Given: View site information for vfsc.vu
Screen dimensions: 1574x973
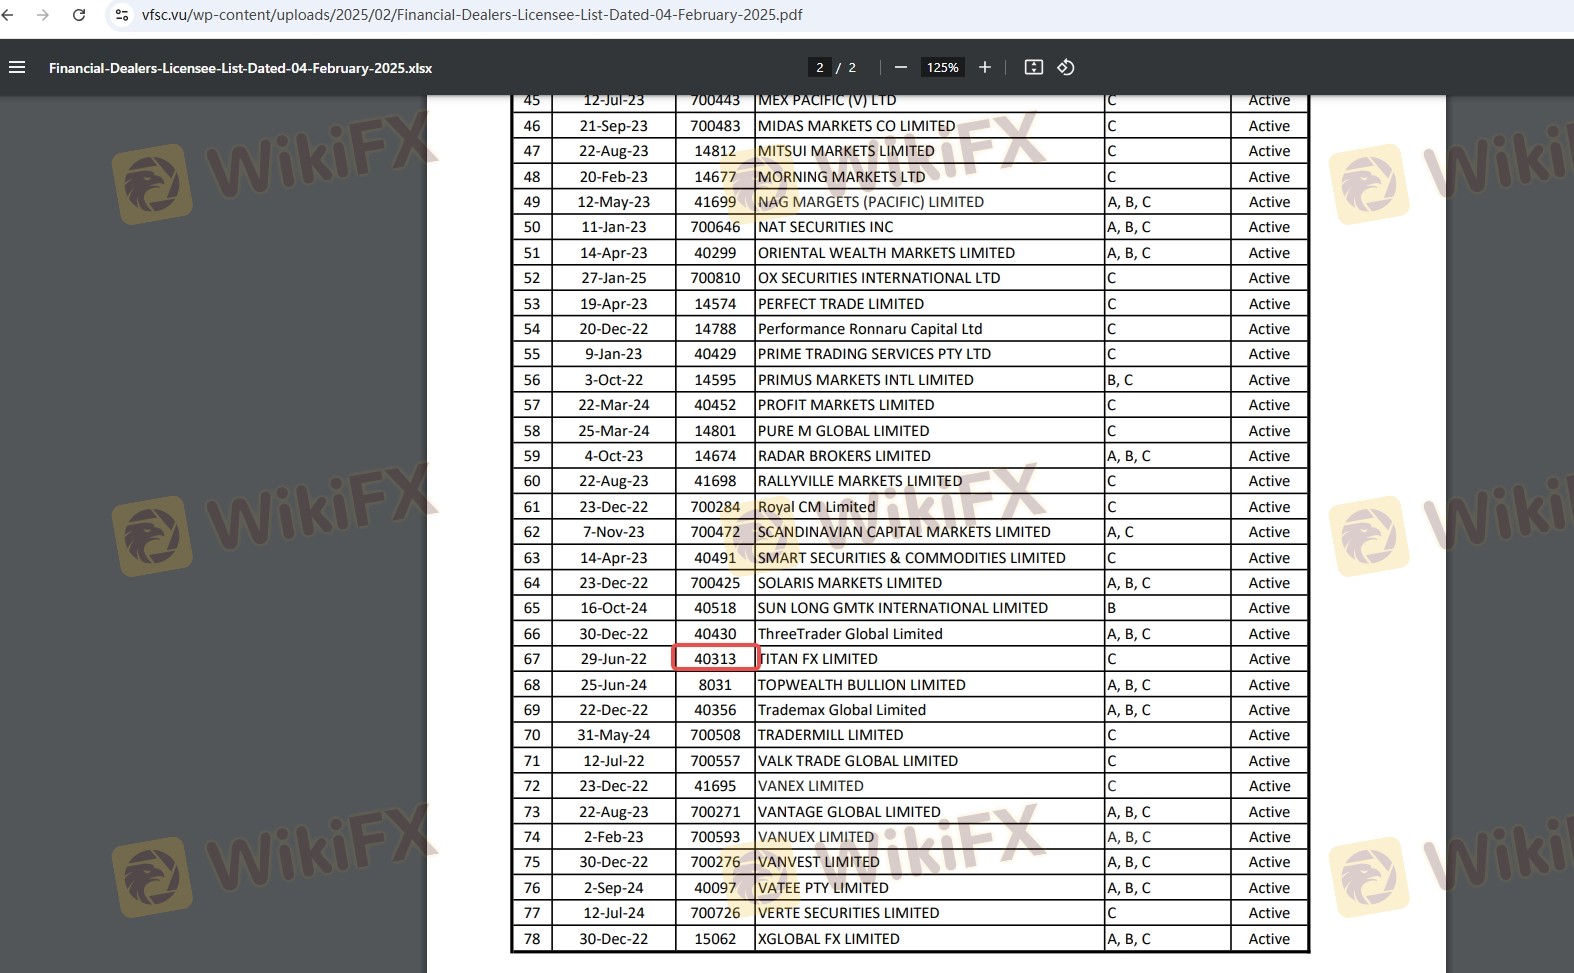Looking at the screenshot, I should 122,15.
